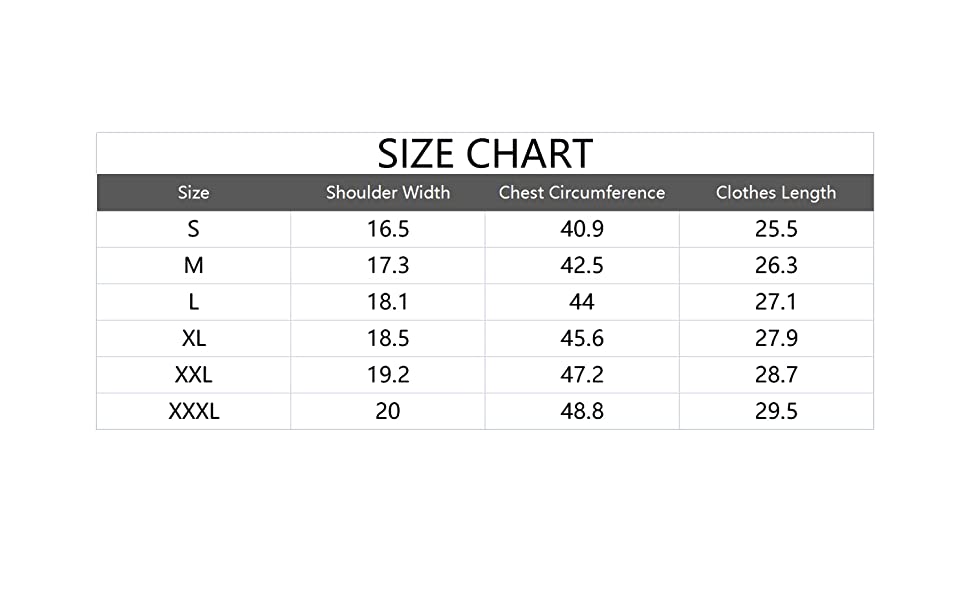Select clothes length value 27.9
Viewport: 970px width, 600px height.
click(x=776, y=338)
